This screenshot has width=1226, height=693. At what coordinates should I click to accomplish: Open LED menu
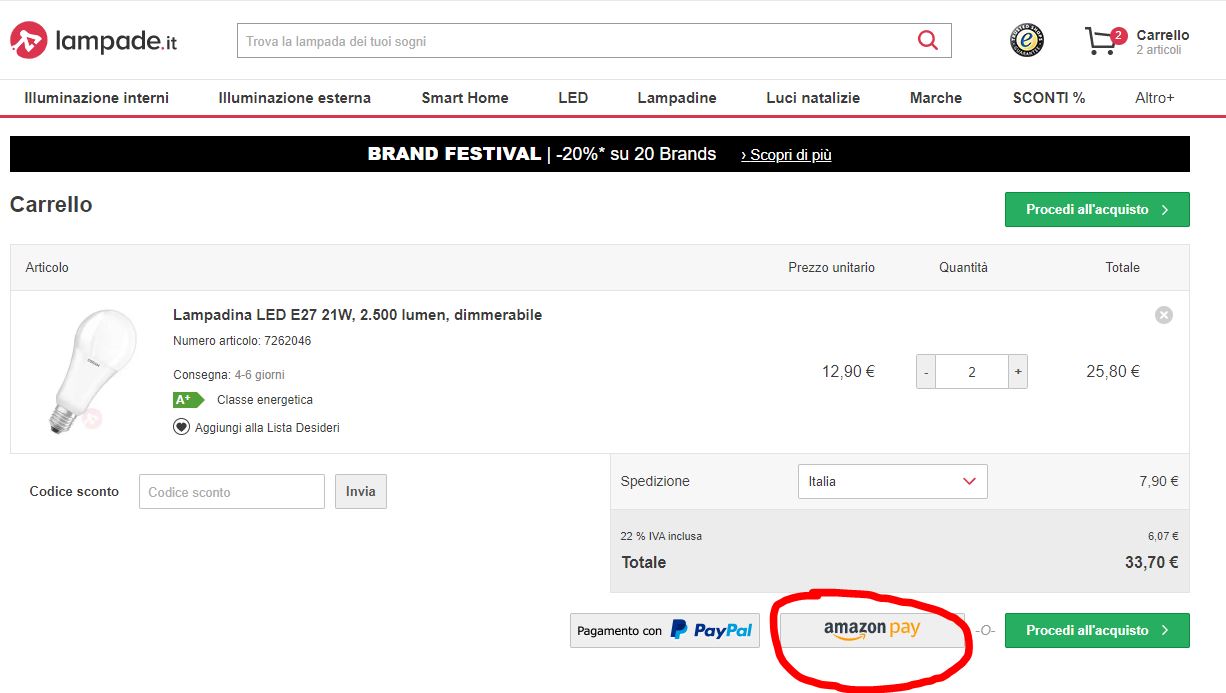coord(573,98)
